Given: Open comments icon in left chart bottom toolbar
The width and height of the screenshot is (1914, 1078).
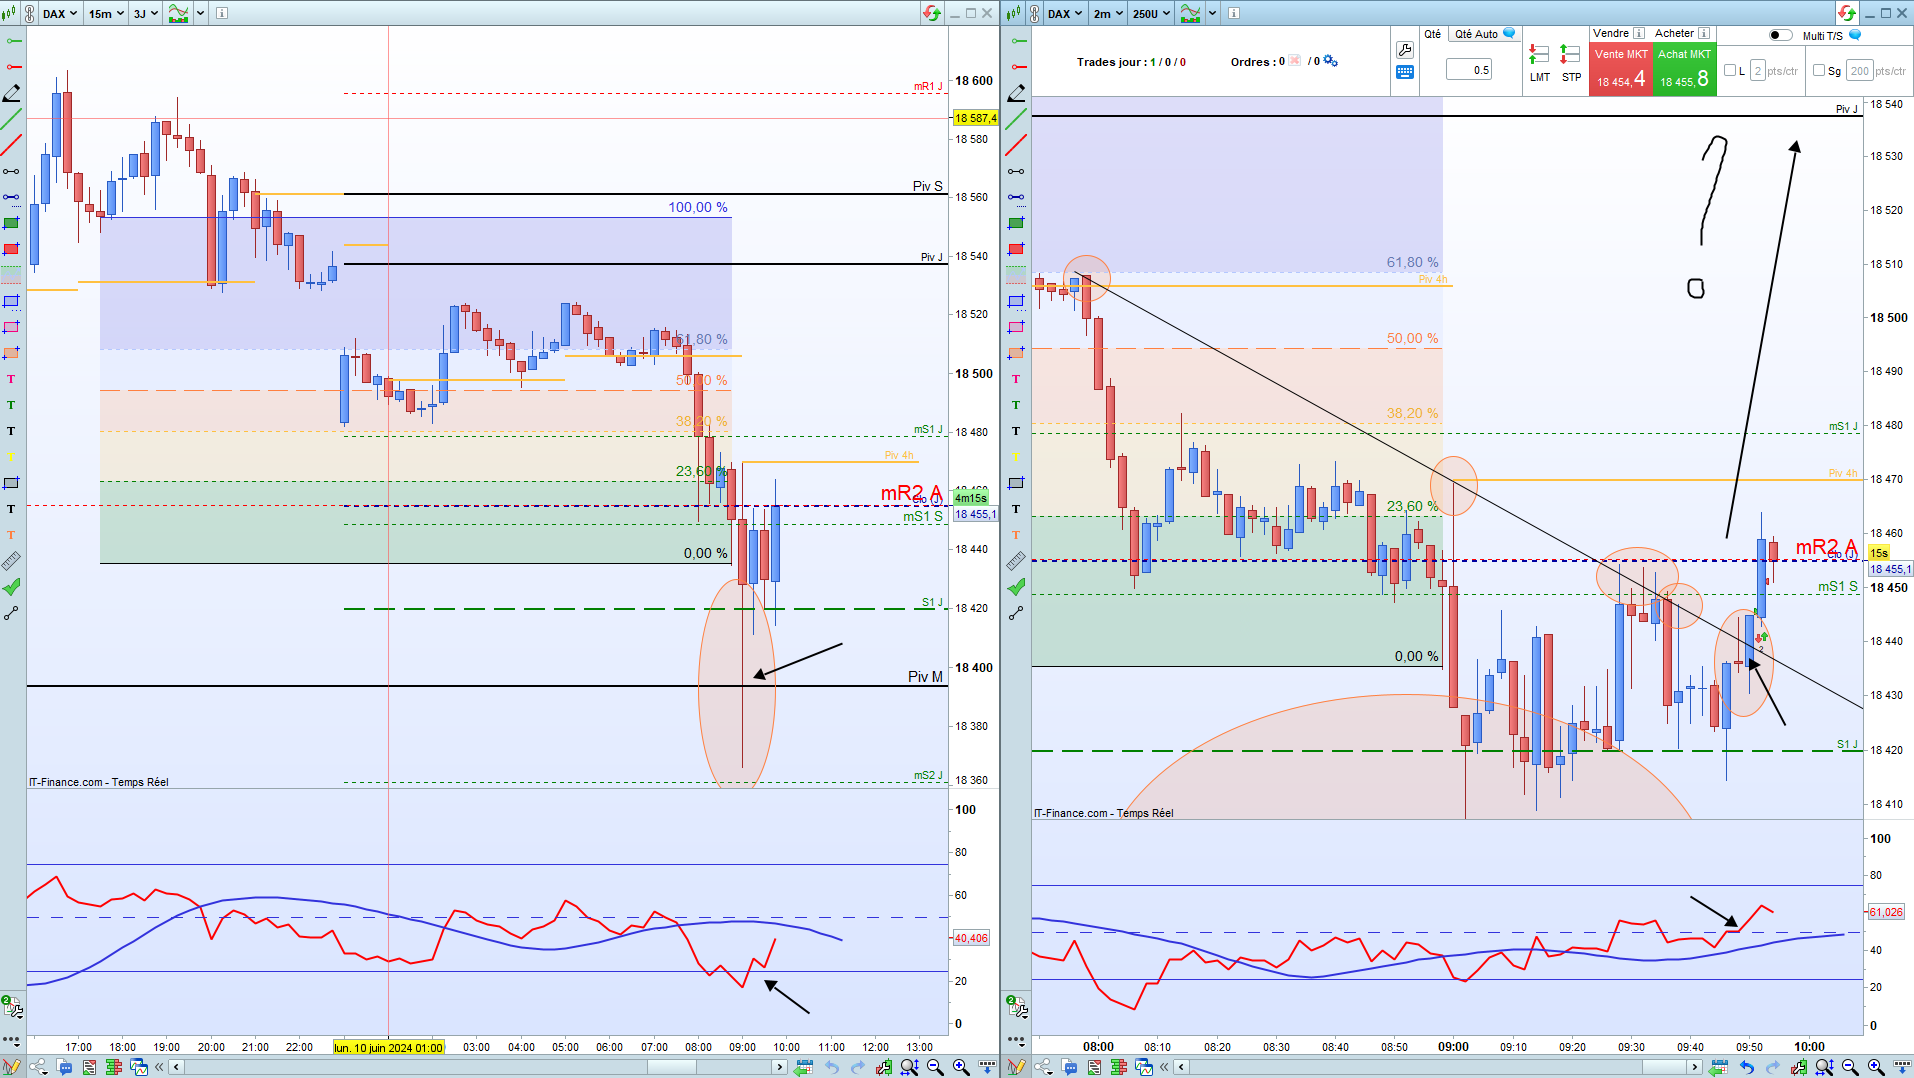Looking at the screenshot, I should point(64,1067).
